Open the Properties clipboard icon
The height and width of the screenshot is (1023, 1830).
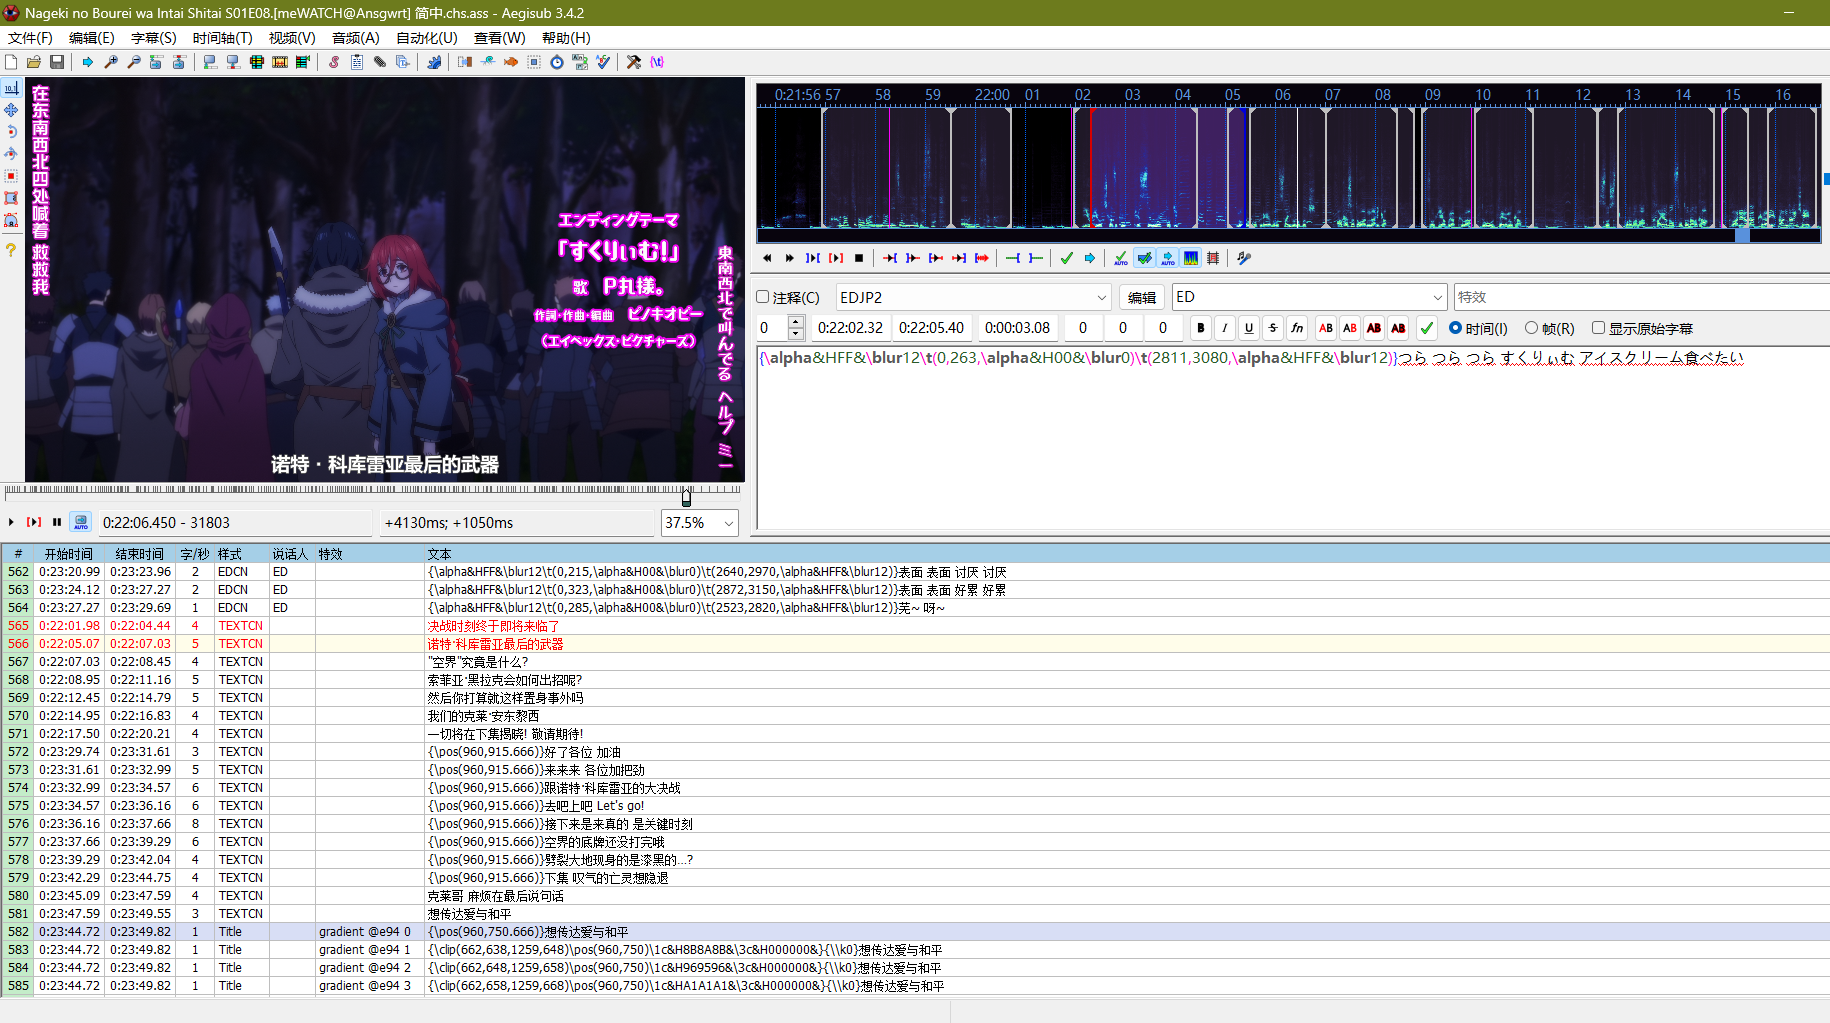(x=357, y=62)
